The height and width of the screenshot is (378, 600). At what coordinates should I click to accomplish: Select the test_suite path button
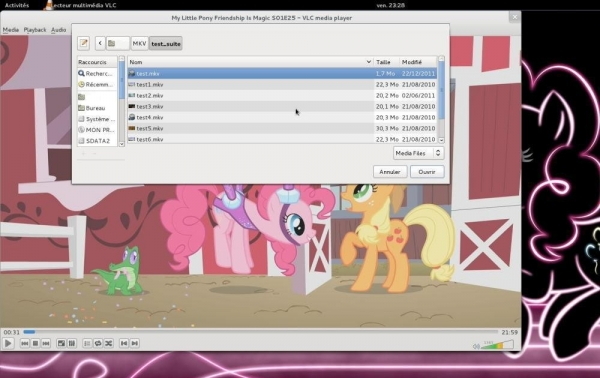coord(165,43)
